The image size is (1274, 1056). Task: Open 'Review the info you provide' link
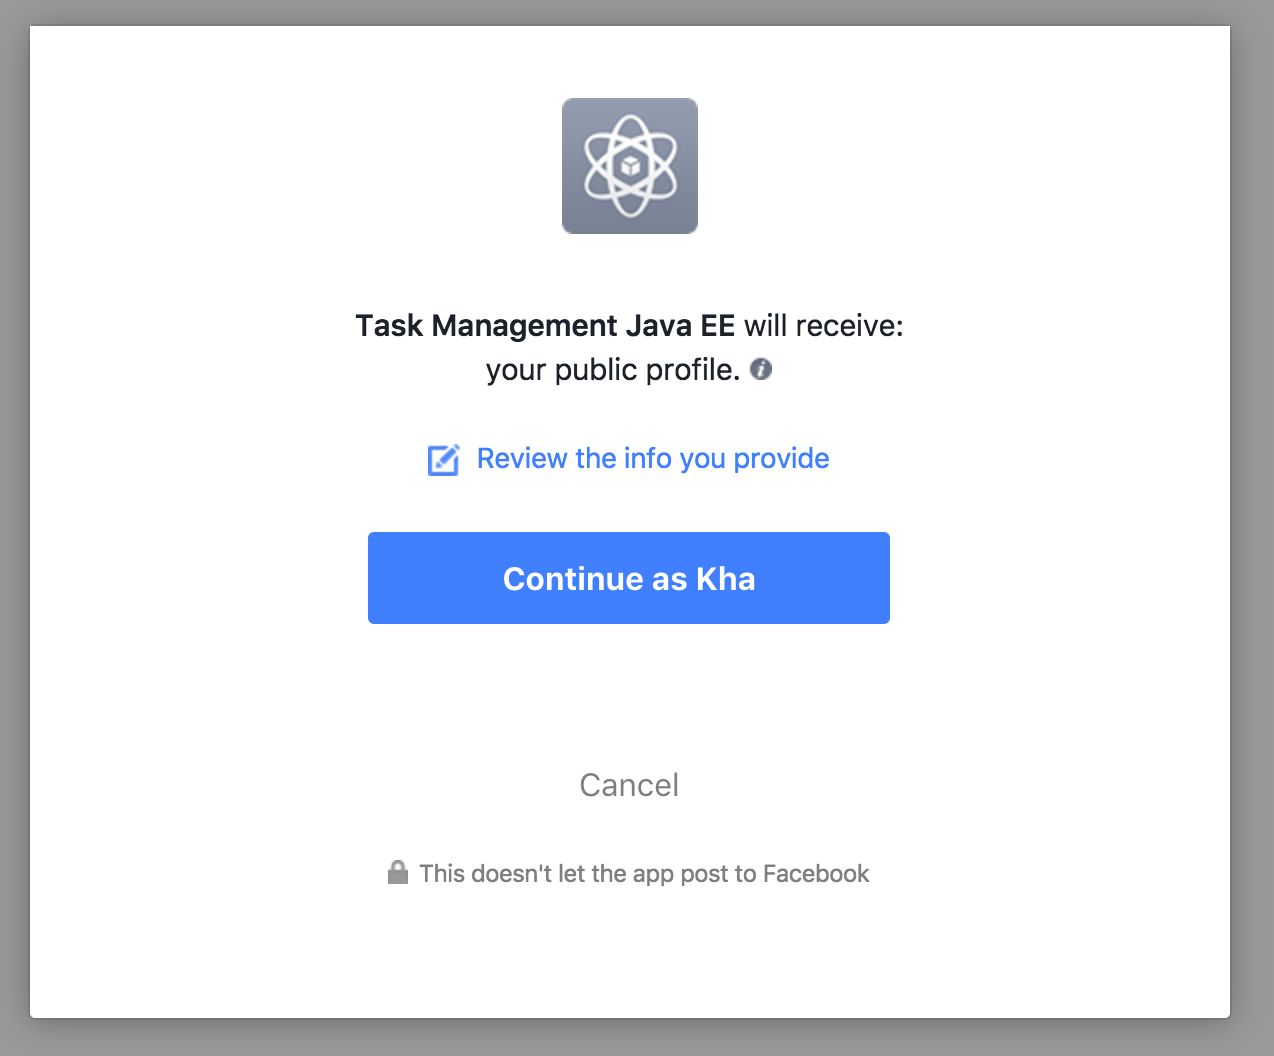pos(653,458)
